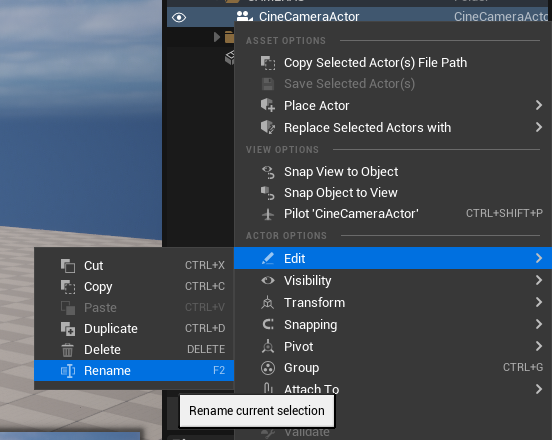552x440 pixels.
Task: Choose Group from Actor Options
Action: click(x=393, y=368)
